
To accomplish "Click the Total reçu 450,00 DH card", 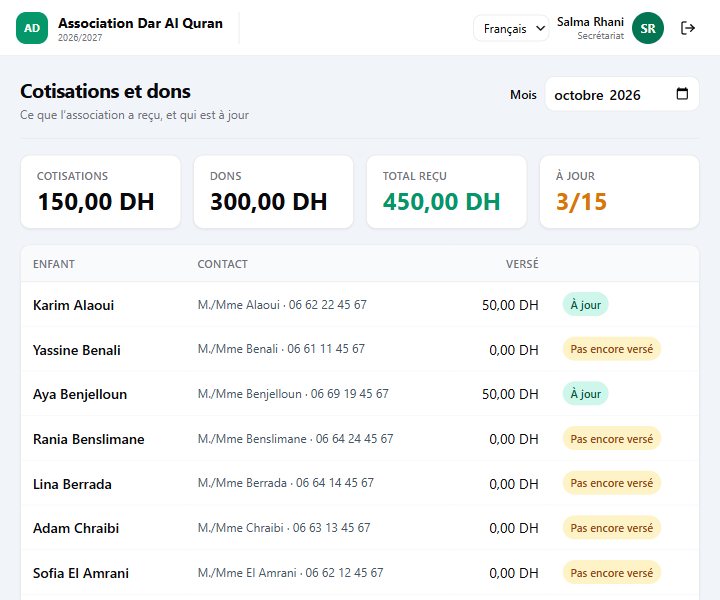I will (446, 191).
